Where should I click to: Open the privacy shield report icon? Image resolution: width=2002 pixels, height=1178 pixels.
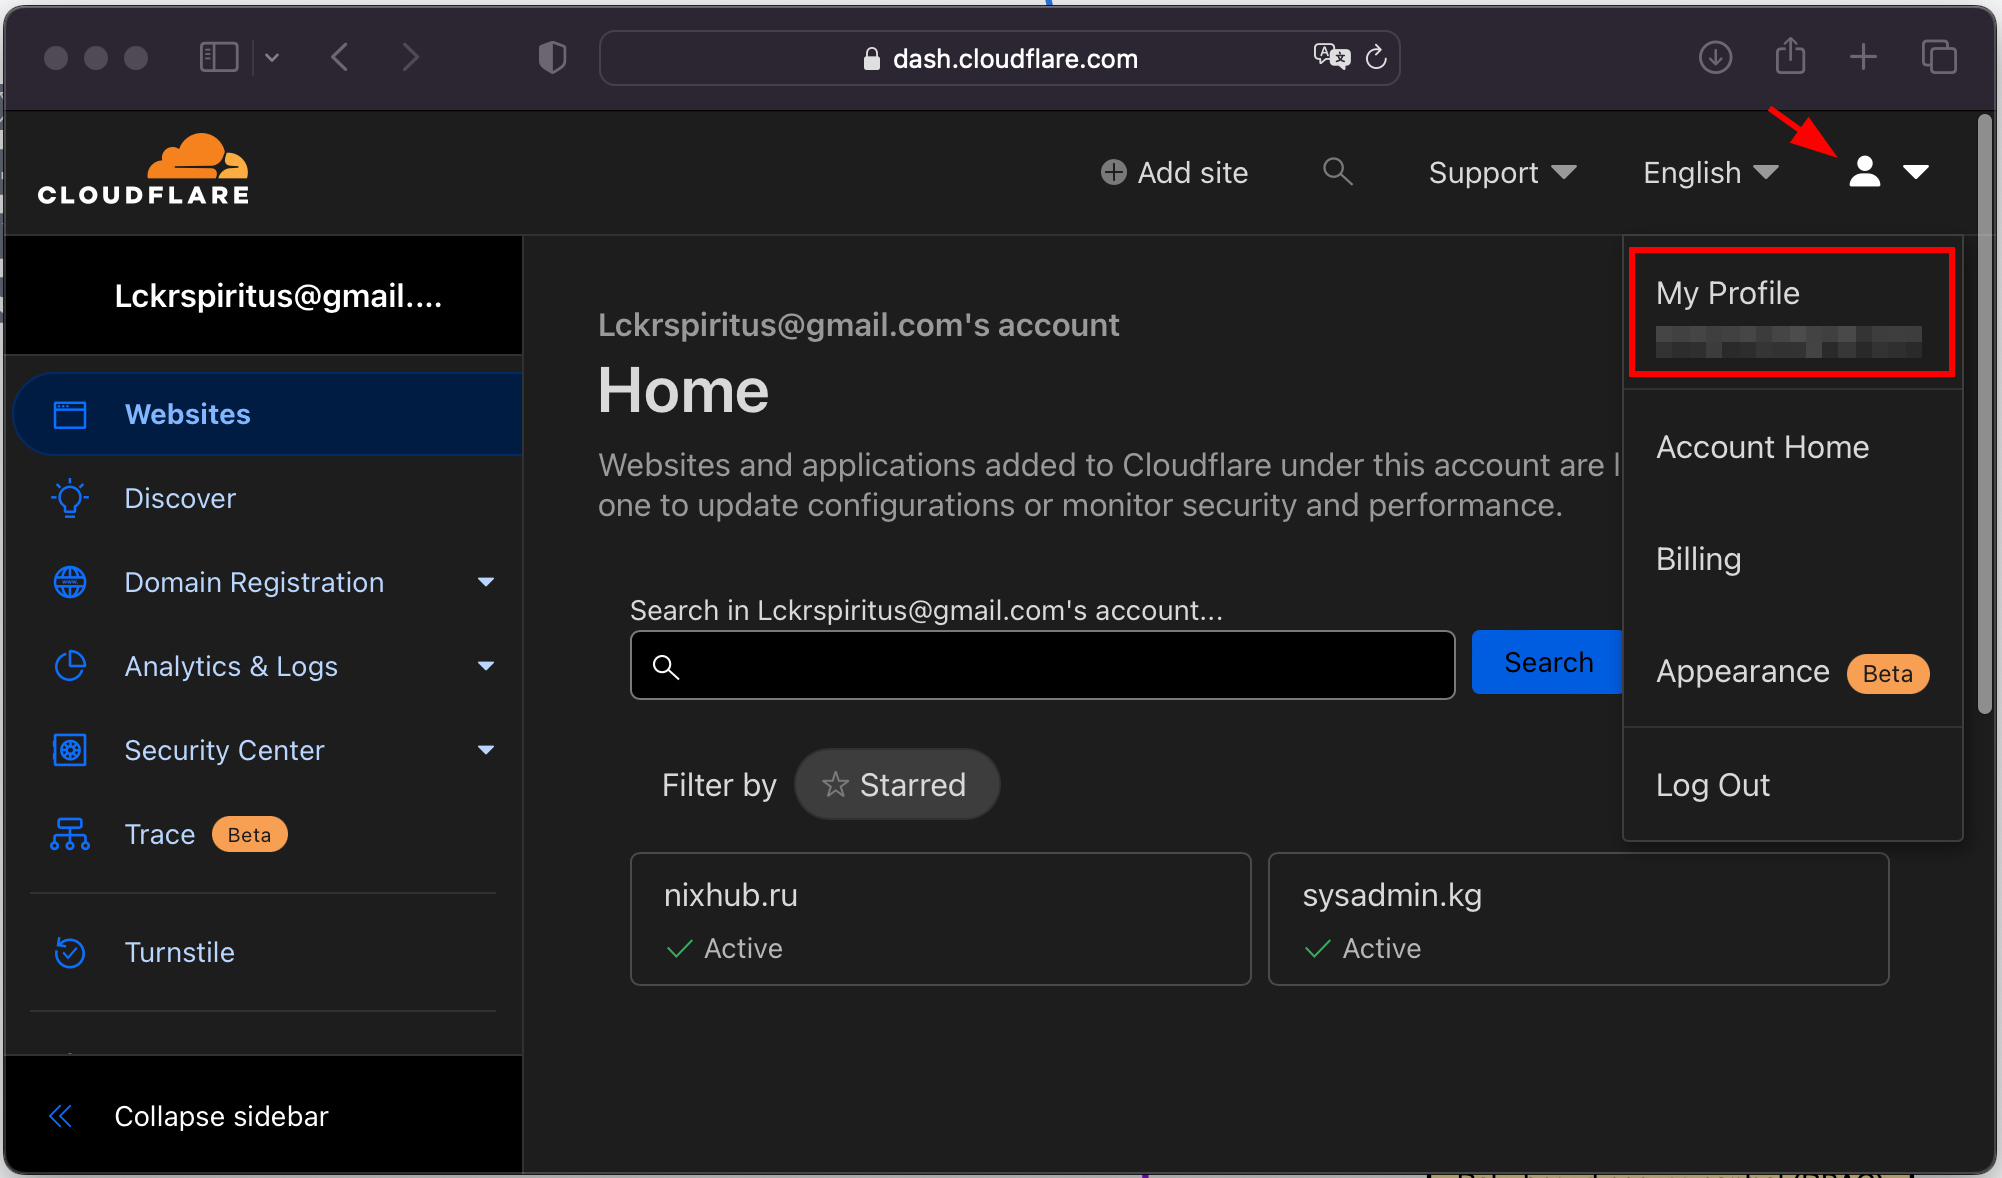552,58
